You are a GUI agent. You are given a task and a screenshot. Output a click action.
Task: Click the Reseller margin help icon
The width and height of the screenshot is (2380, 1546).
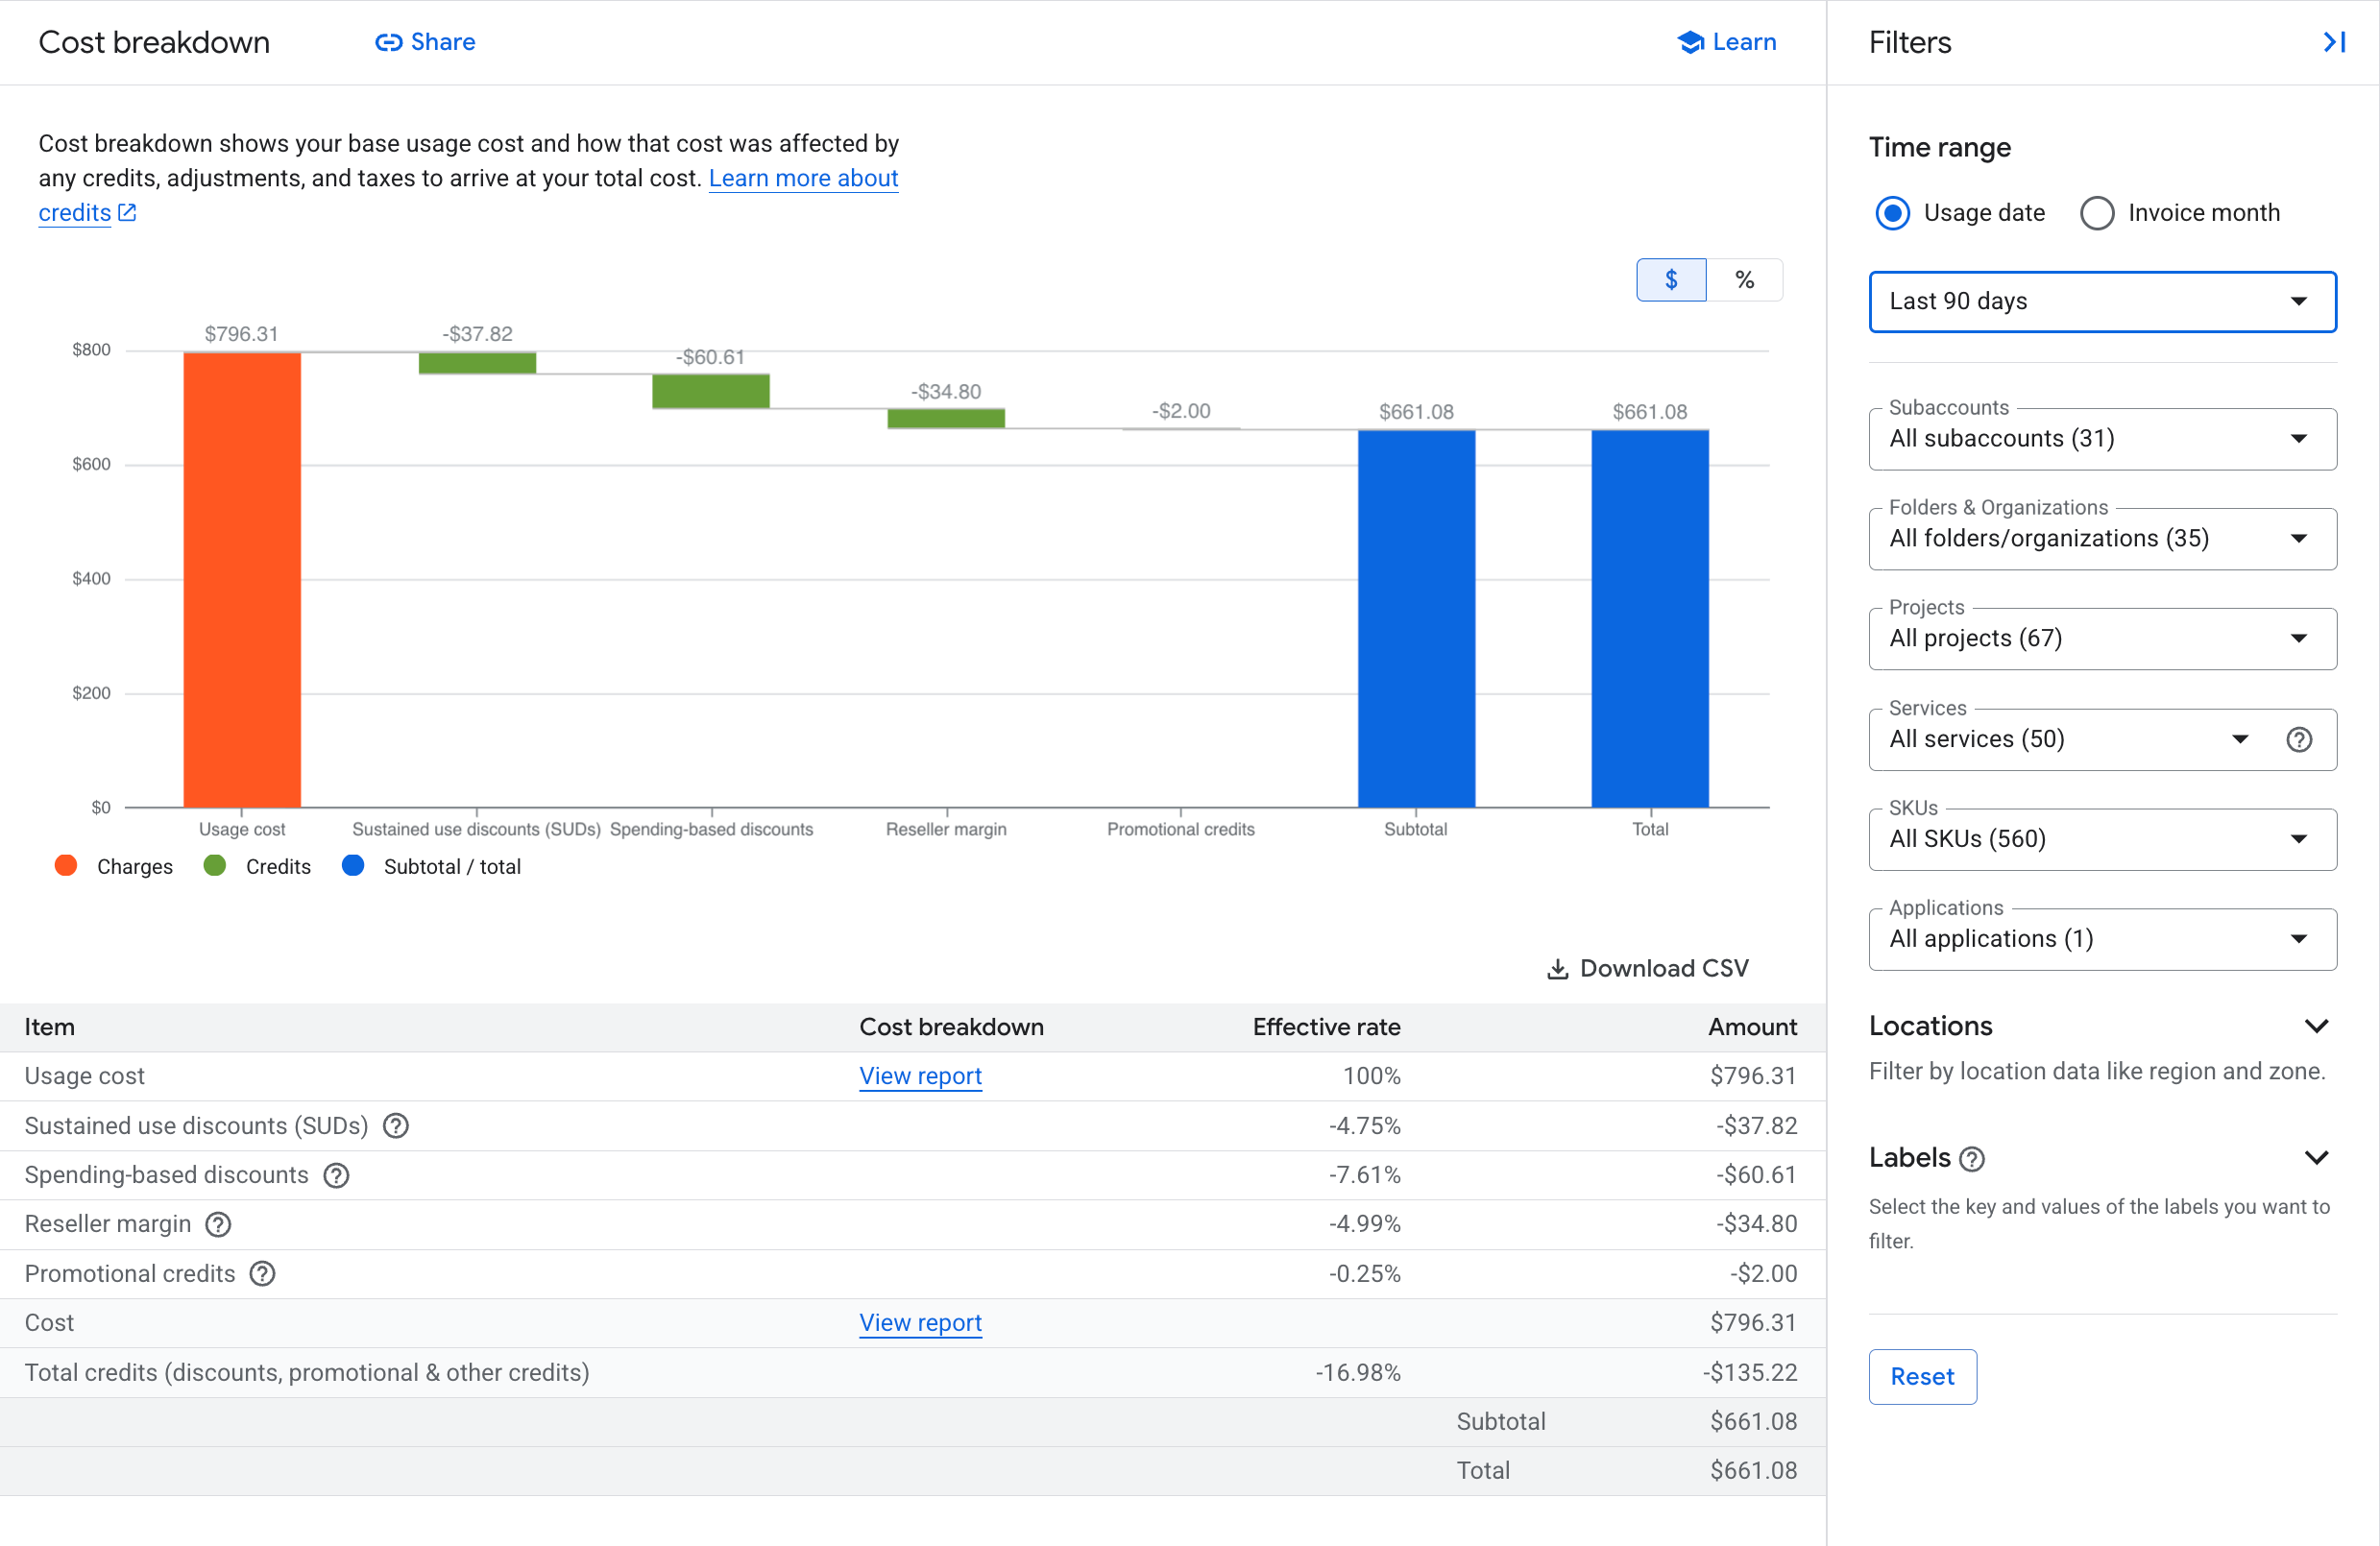pyautogui.click(x=218, y=1223)
